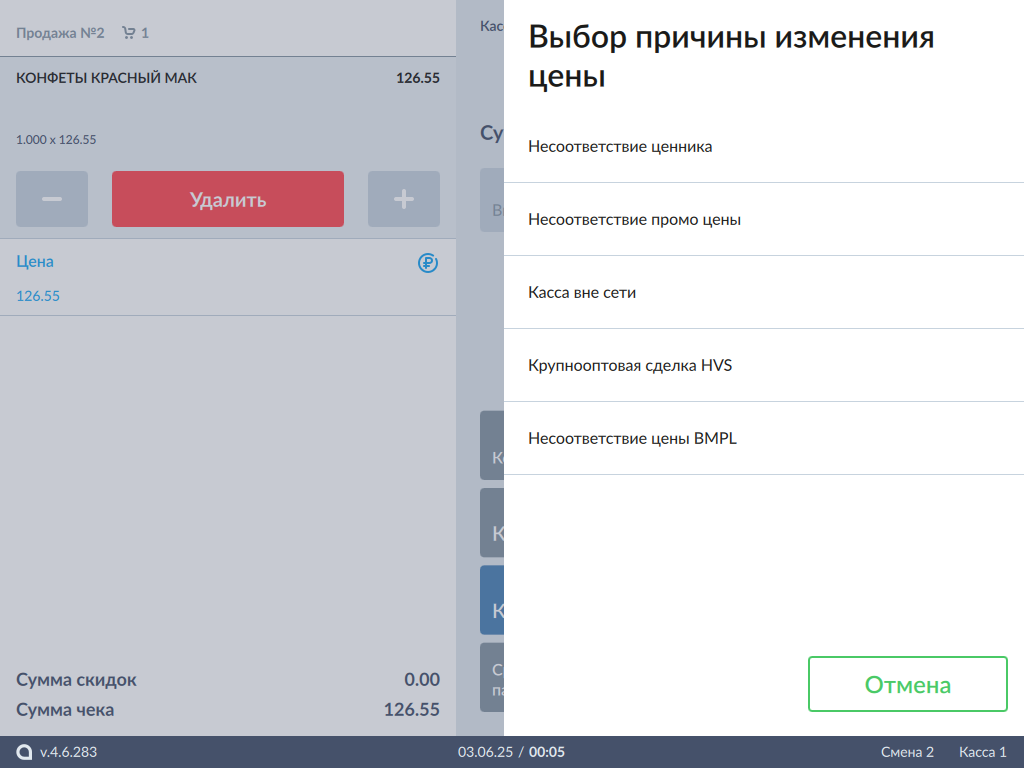Viewport: 1024px width, 768px height.
Task: Click the Цена field value 126.55
Action: [38, 296]
